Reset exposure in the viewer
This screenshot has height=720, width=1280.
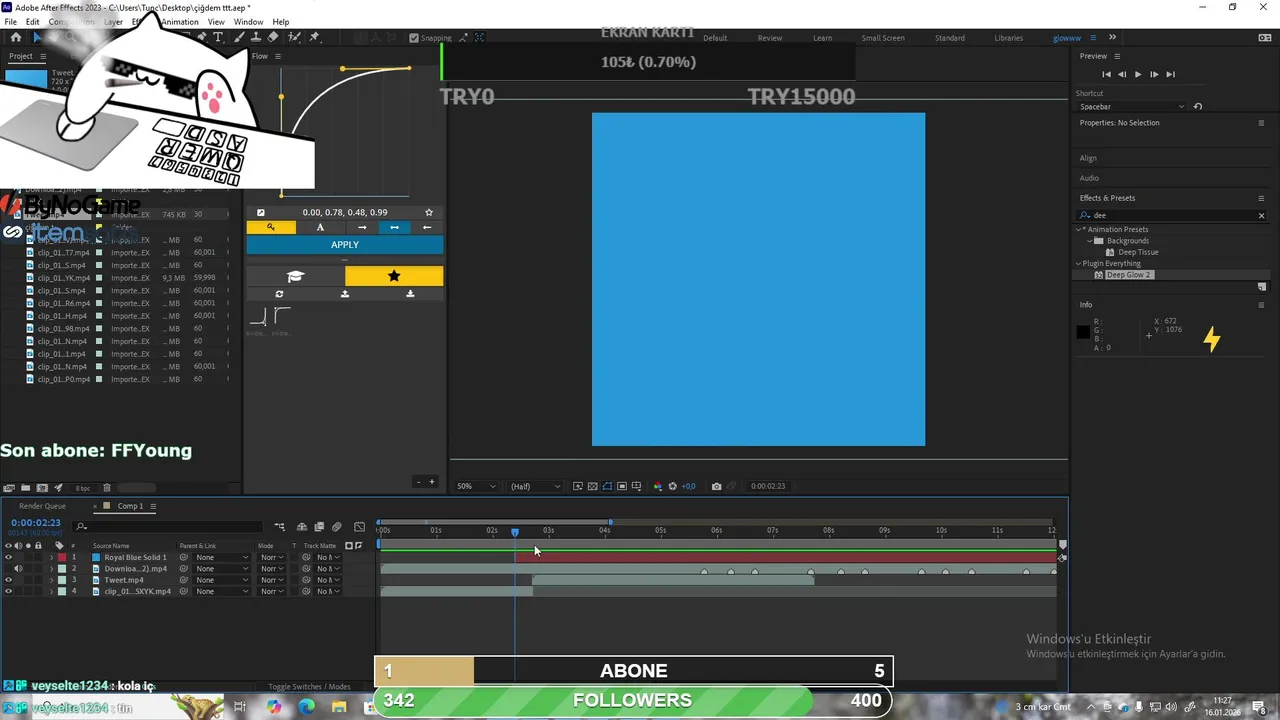point(672,486)
